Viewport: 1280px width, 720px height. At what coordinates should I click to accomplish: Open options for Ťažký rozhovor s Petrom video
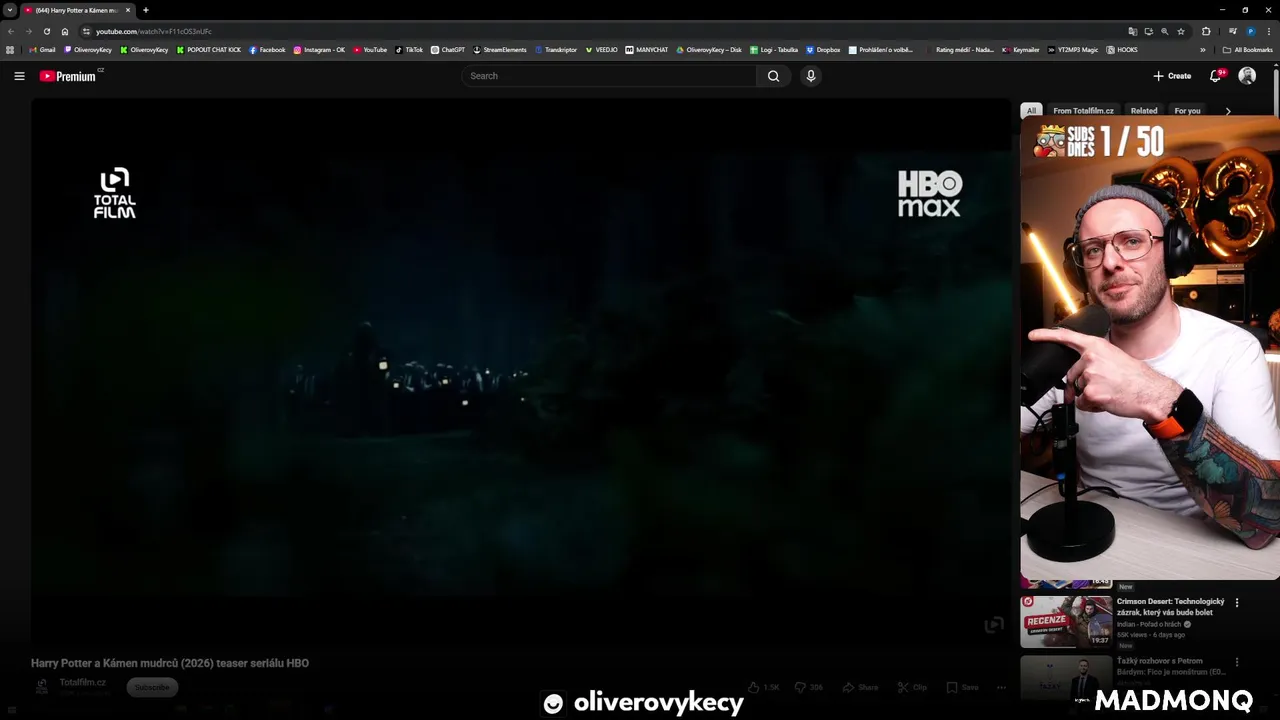1237,662
